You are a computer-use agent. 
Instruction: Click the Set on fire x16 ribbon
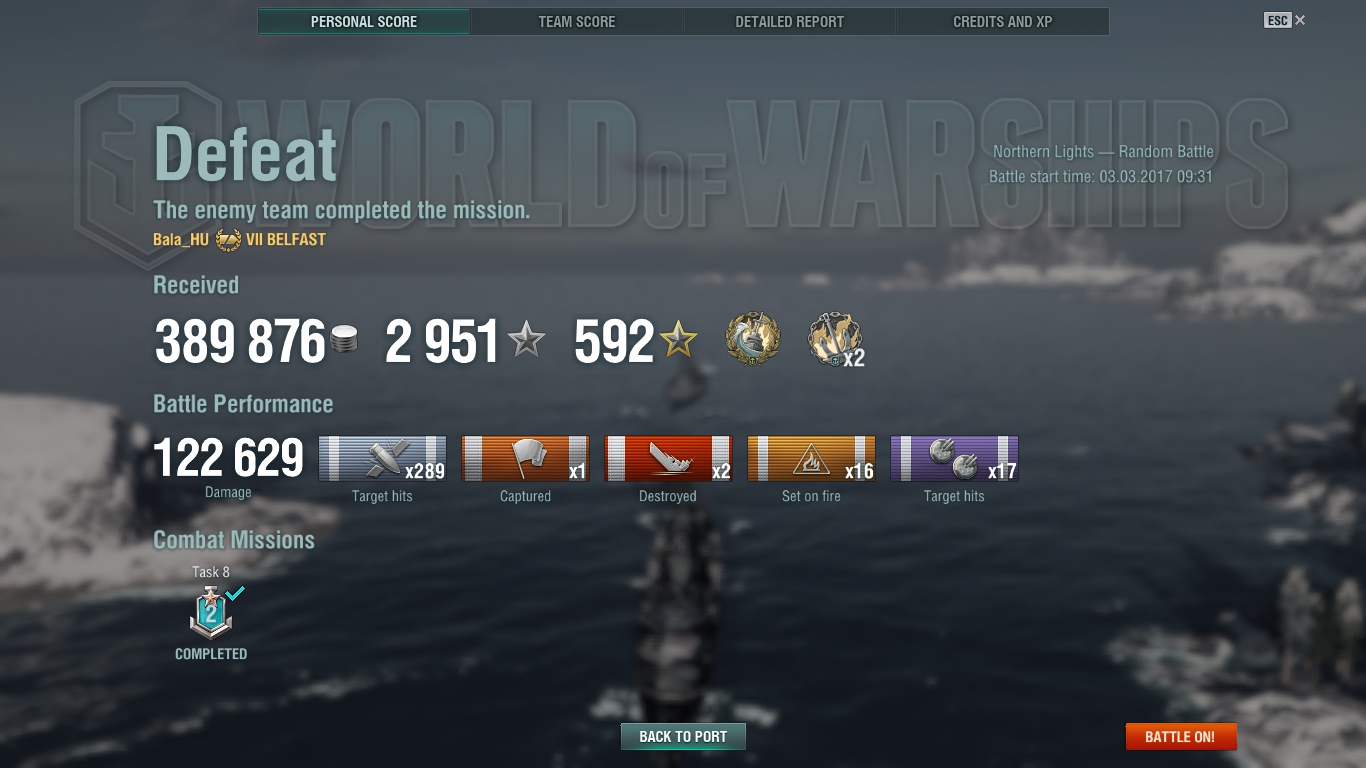coord(811,459)
